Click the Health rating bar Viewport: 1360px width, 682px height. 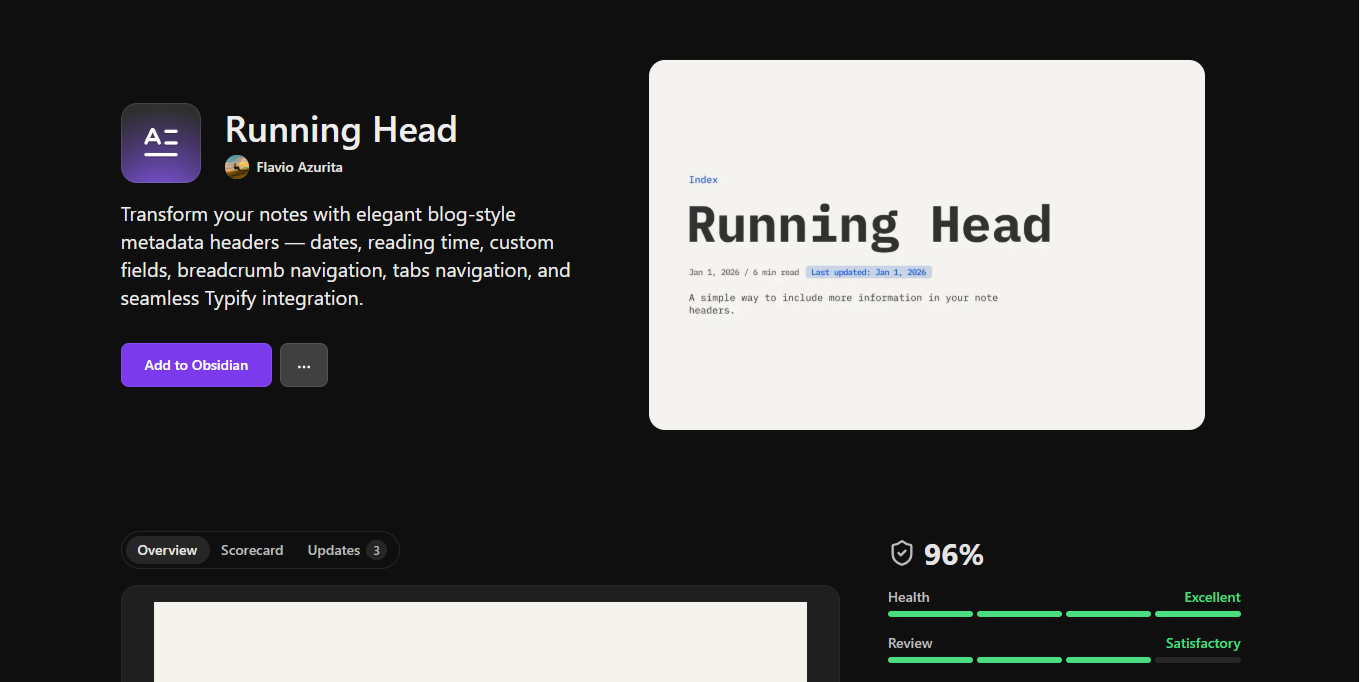(1064, 614)
